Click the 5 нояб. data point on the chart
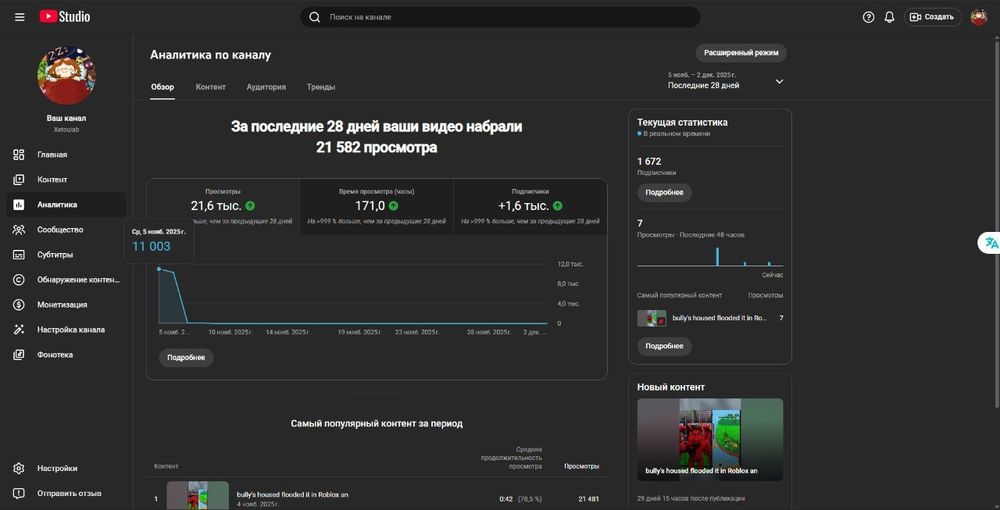This screenshot has width=1000, height=510. pos(159,269)
